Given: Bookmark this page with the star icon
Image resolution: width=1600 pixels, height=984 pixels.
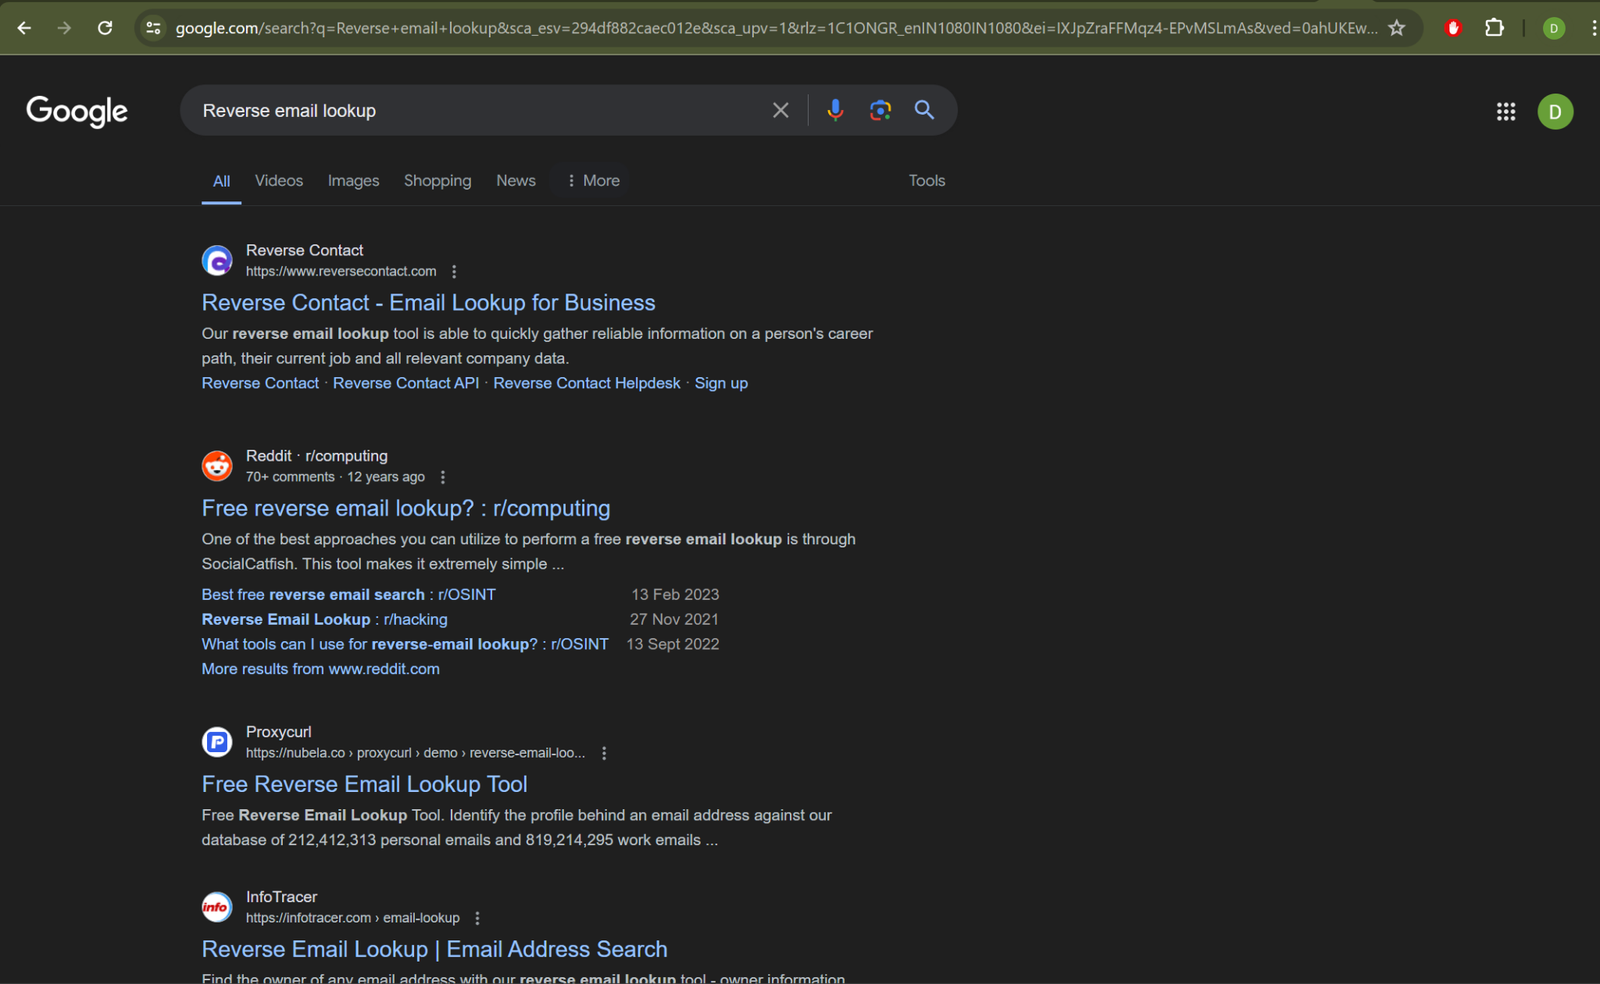Looking at the screenshot, I should point(1396,28).
